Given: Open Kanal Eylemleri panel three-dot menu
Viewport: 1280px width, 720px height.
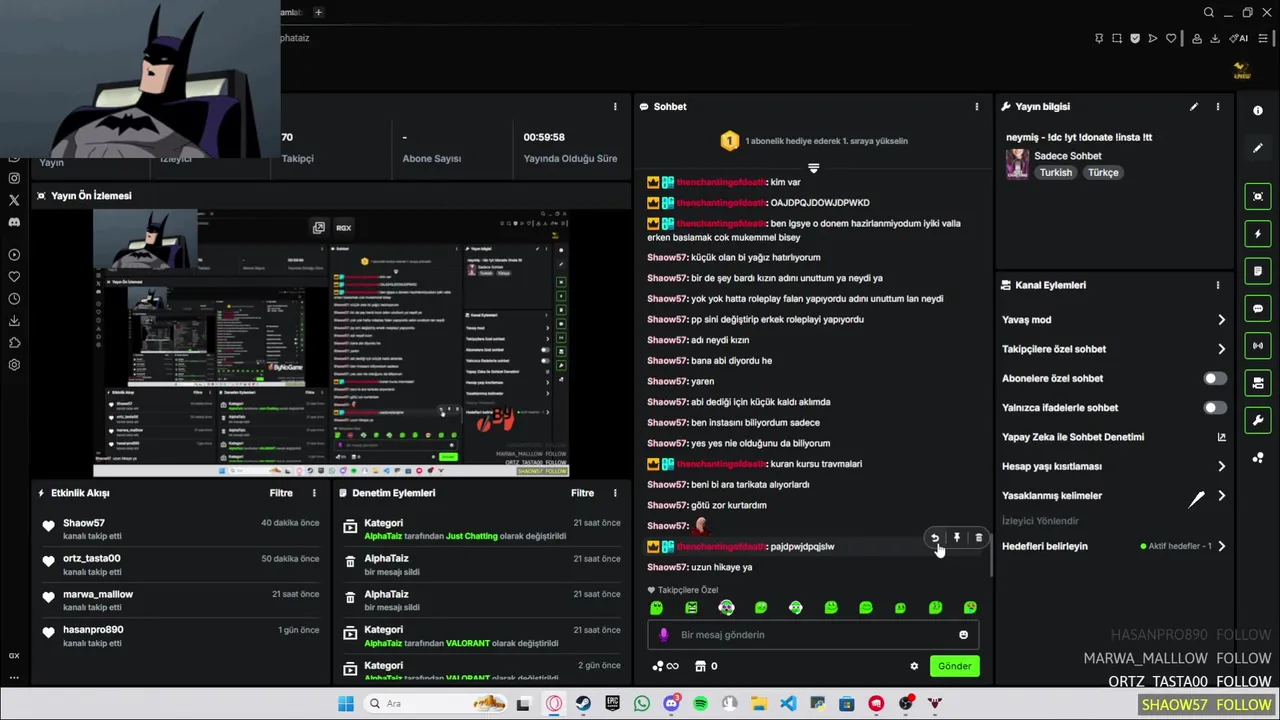Looking at the screenshot, I should click(1217, 285).
